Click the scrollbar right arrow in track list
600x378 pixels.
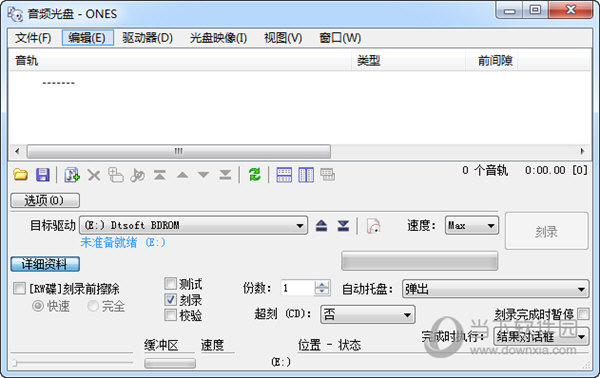[x=582, y=151]
